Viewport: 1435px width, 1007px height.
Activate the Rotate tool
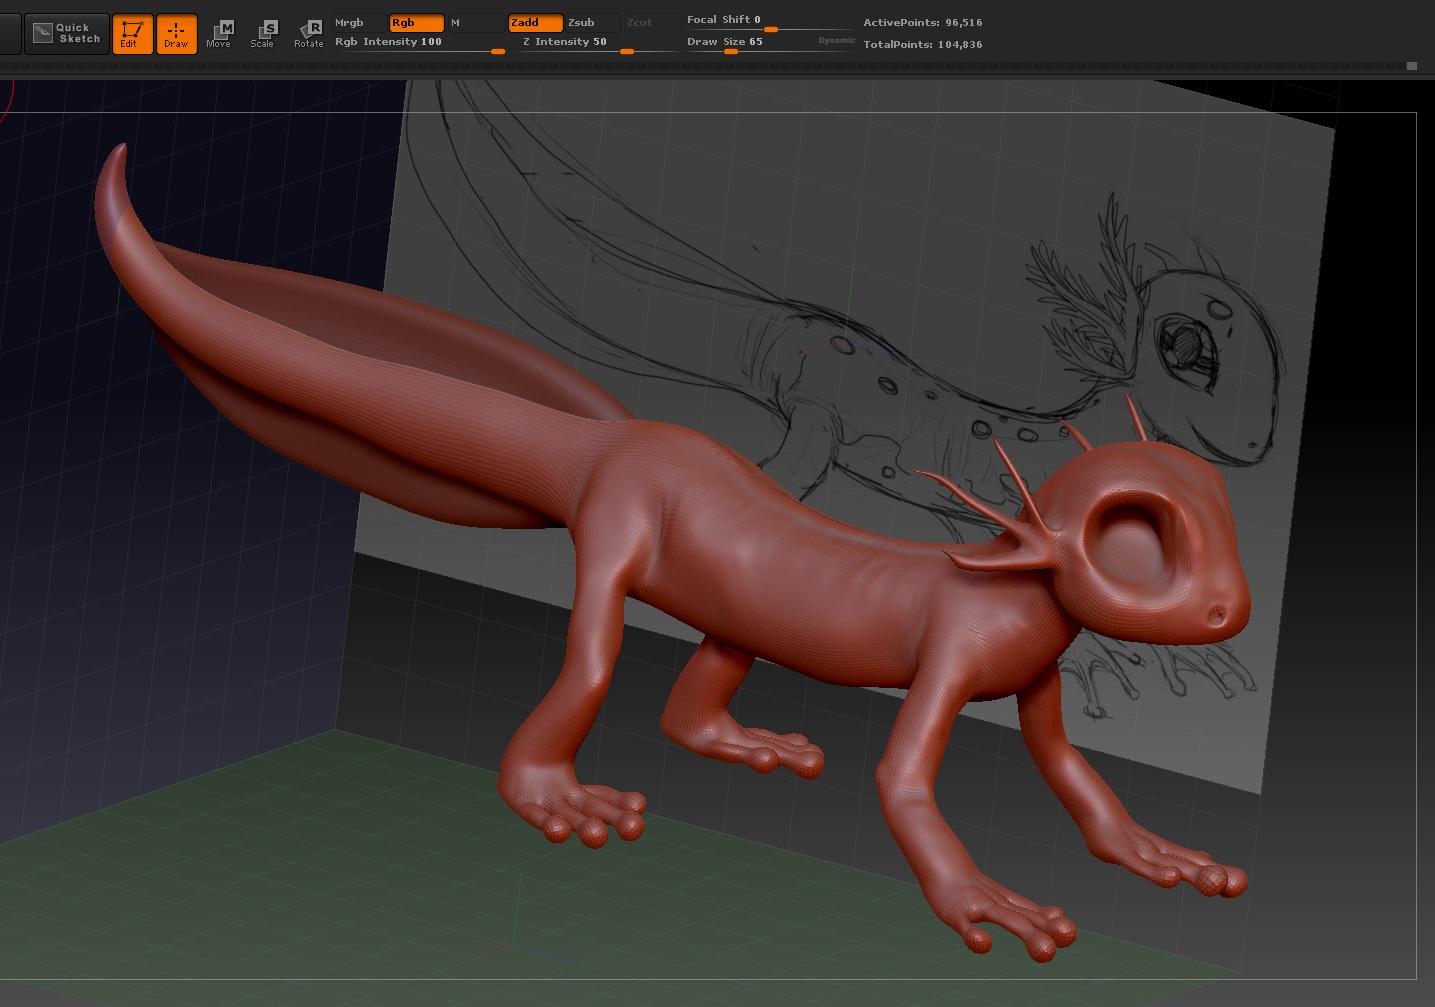(x=309, y=34)
